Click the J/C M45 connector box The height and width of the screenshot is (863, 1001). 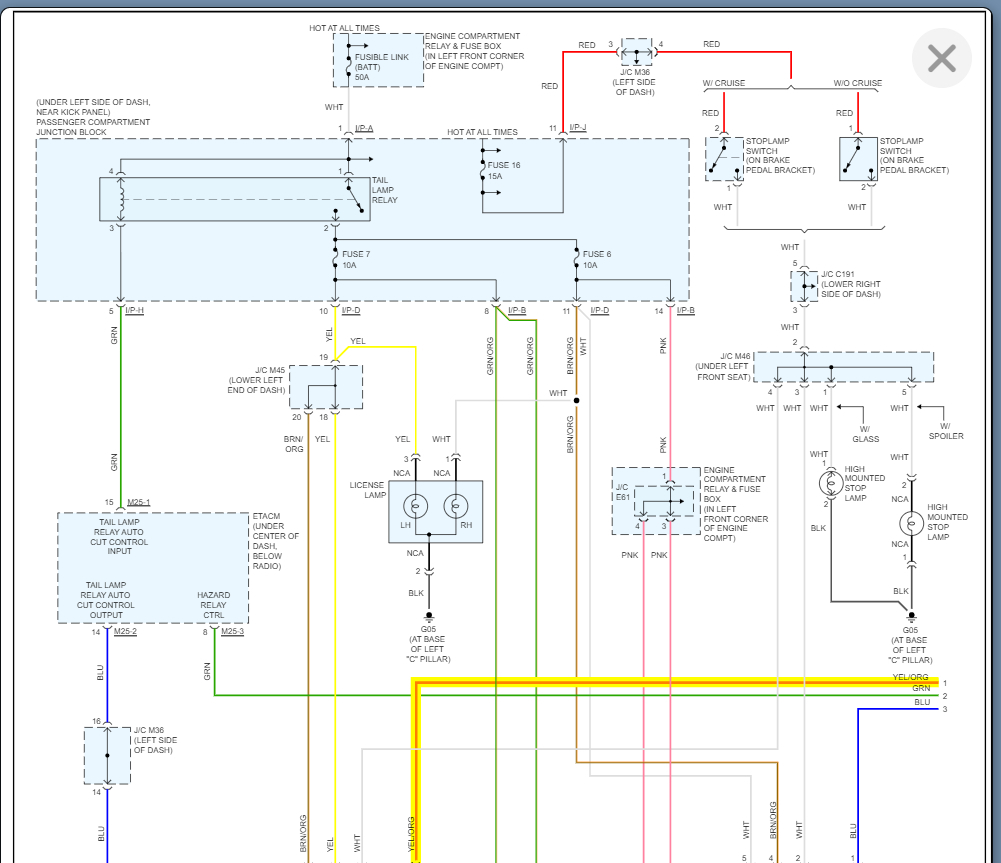326,386
